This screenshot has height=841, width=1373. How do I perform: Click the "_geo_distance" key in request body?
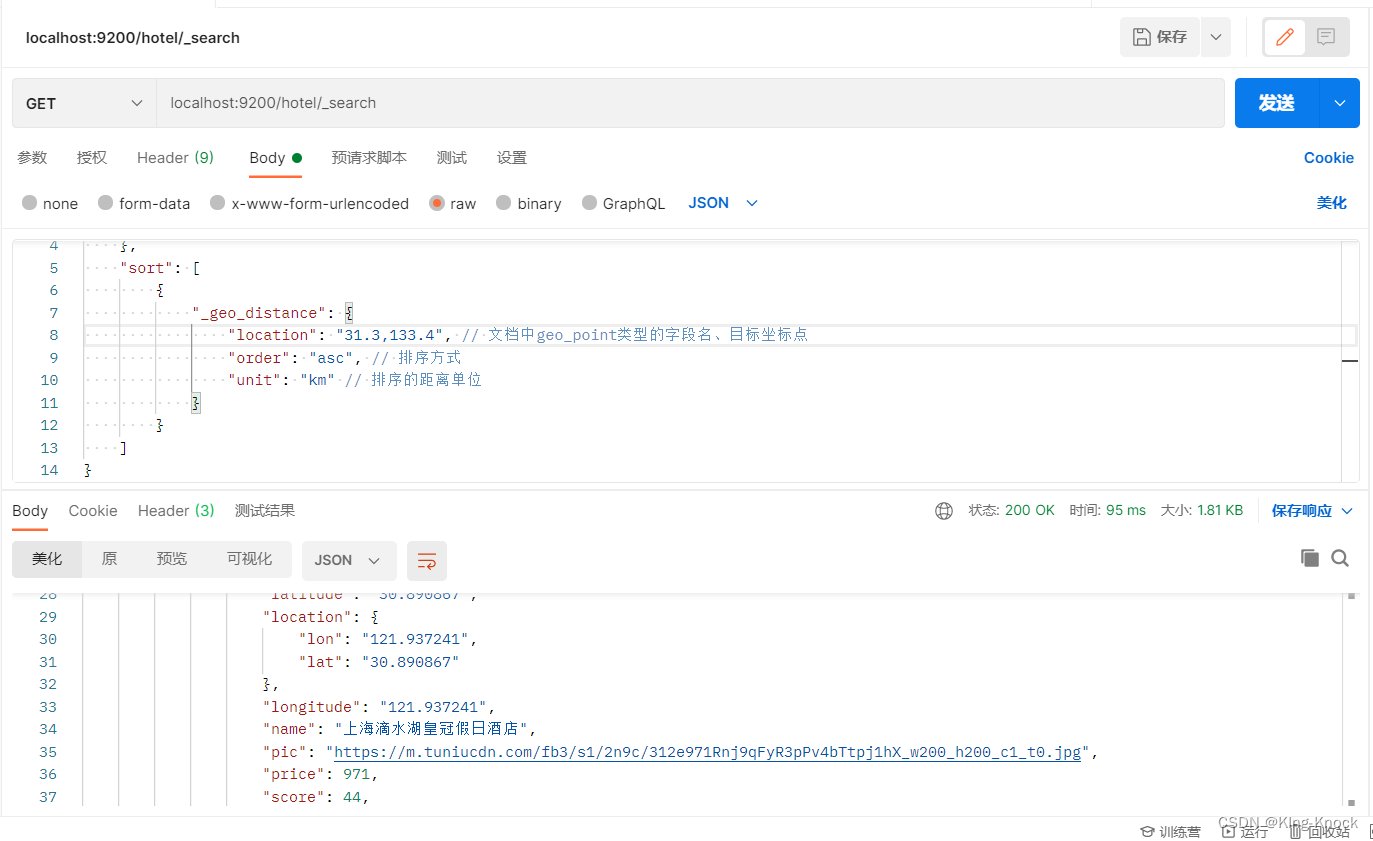point(259,313)
